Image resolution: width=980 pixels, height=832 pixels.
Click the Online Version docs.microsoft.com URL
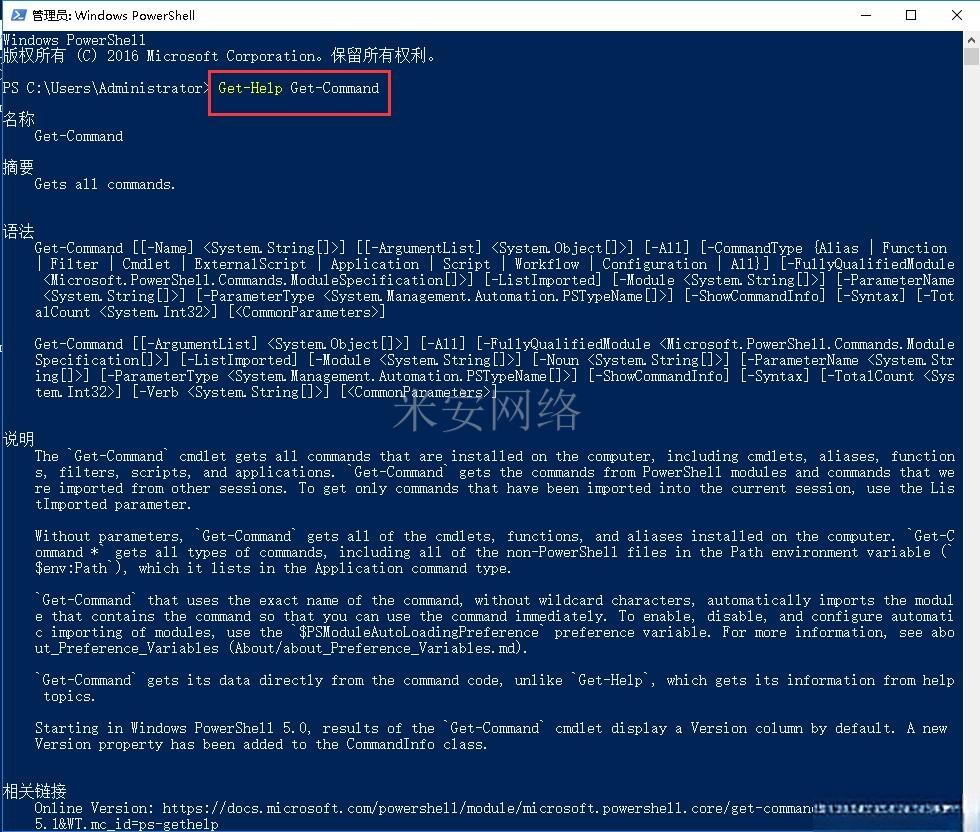tap(489, 808)
